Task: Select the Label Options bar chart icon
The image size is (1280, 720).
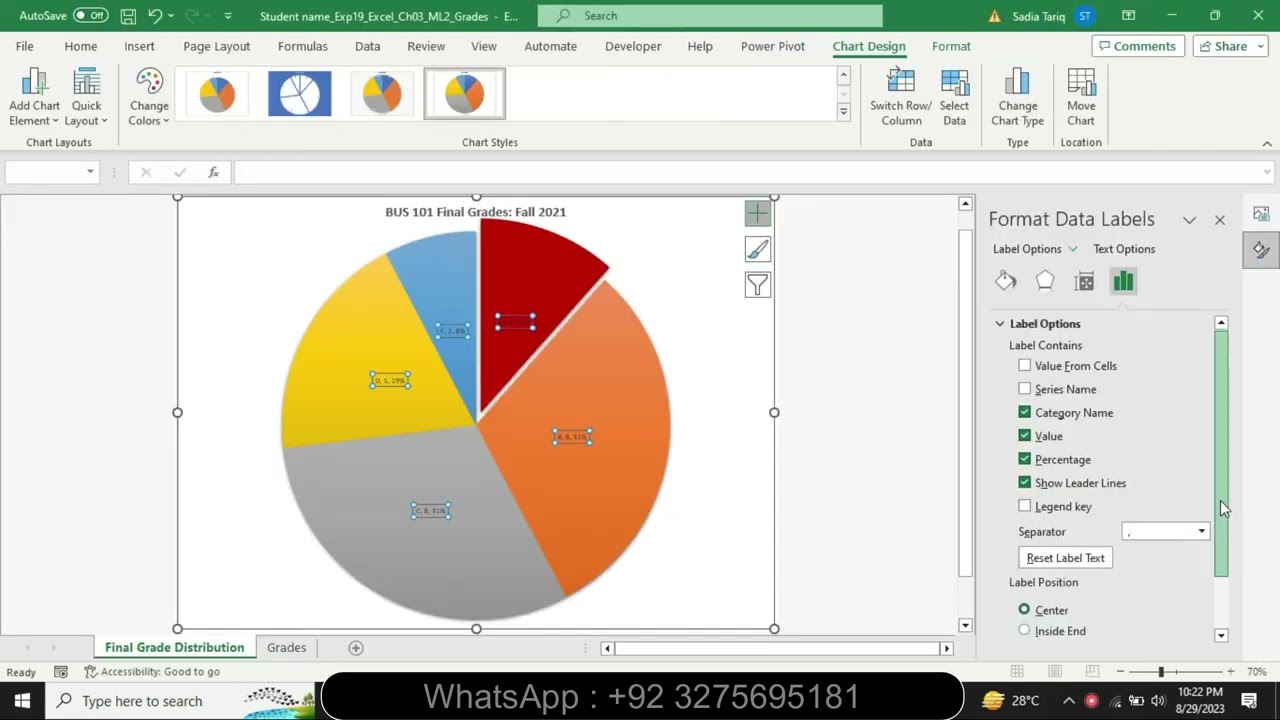Action: point(1123,281)
